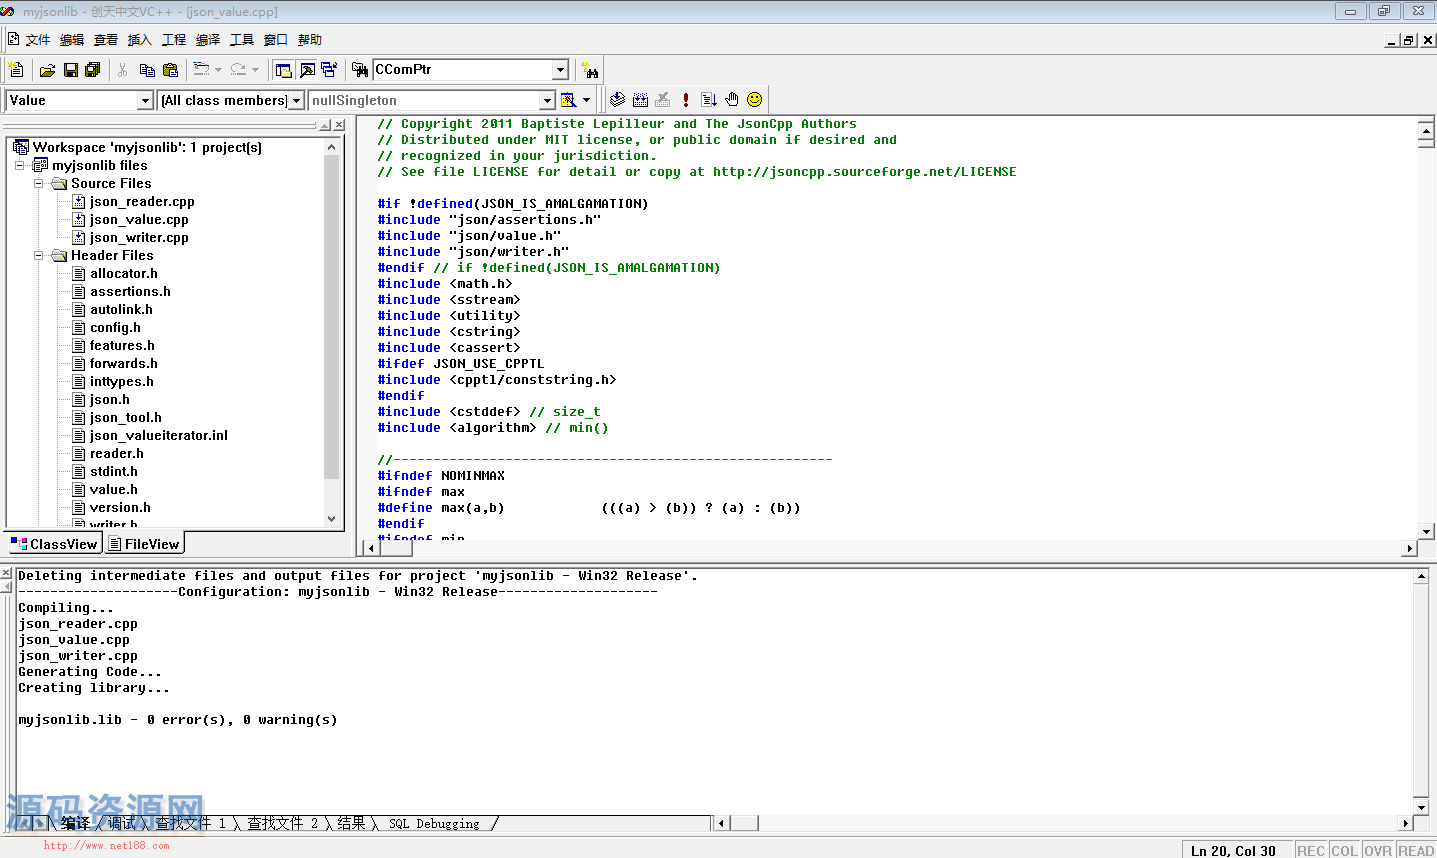Viewport: 1437px width, 858px height.
Task: Expand the Value class dropdown
Action: [x=145, y=101]
